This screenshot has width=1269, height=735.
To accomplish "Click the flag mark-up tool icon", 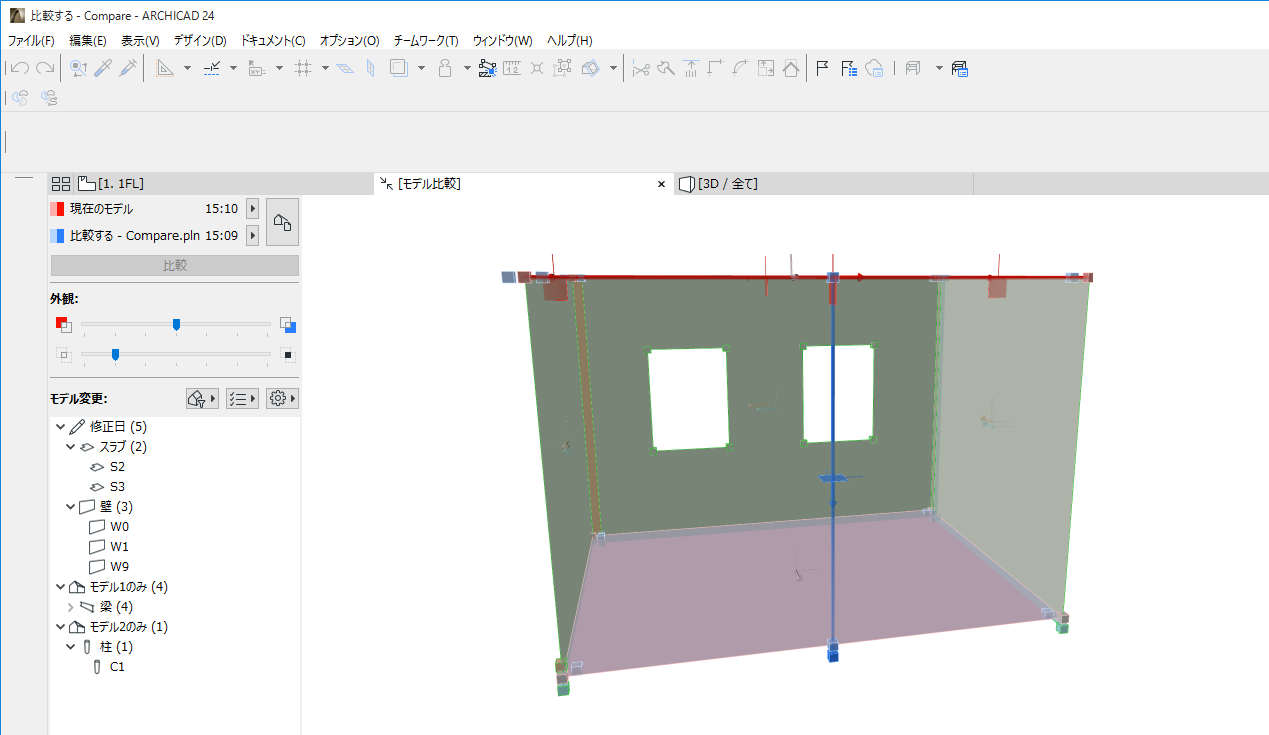I will pos(822,68).
